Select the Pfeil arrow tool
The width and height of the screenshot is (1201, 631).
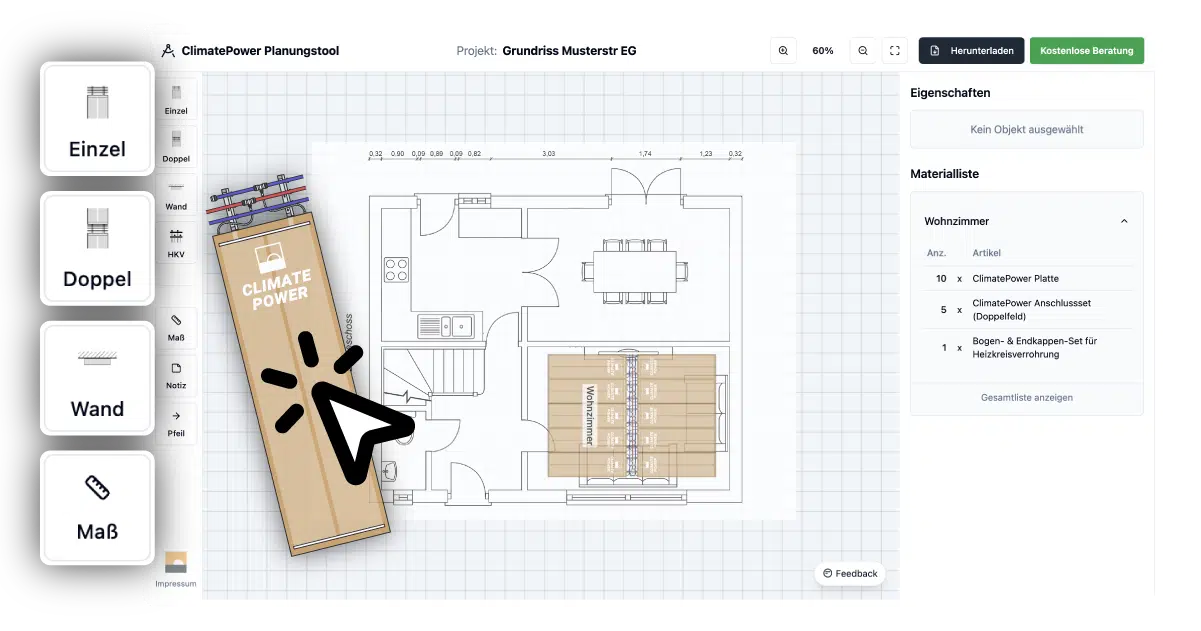176,423
